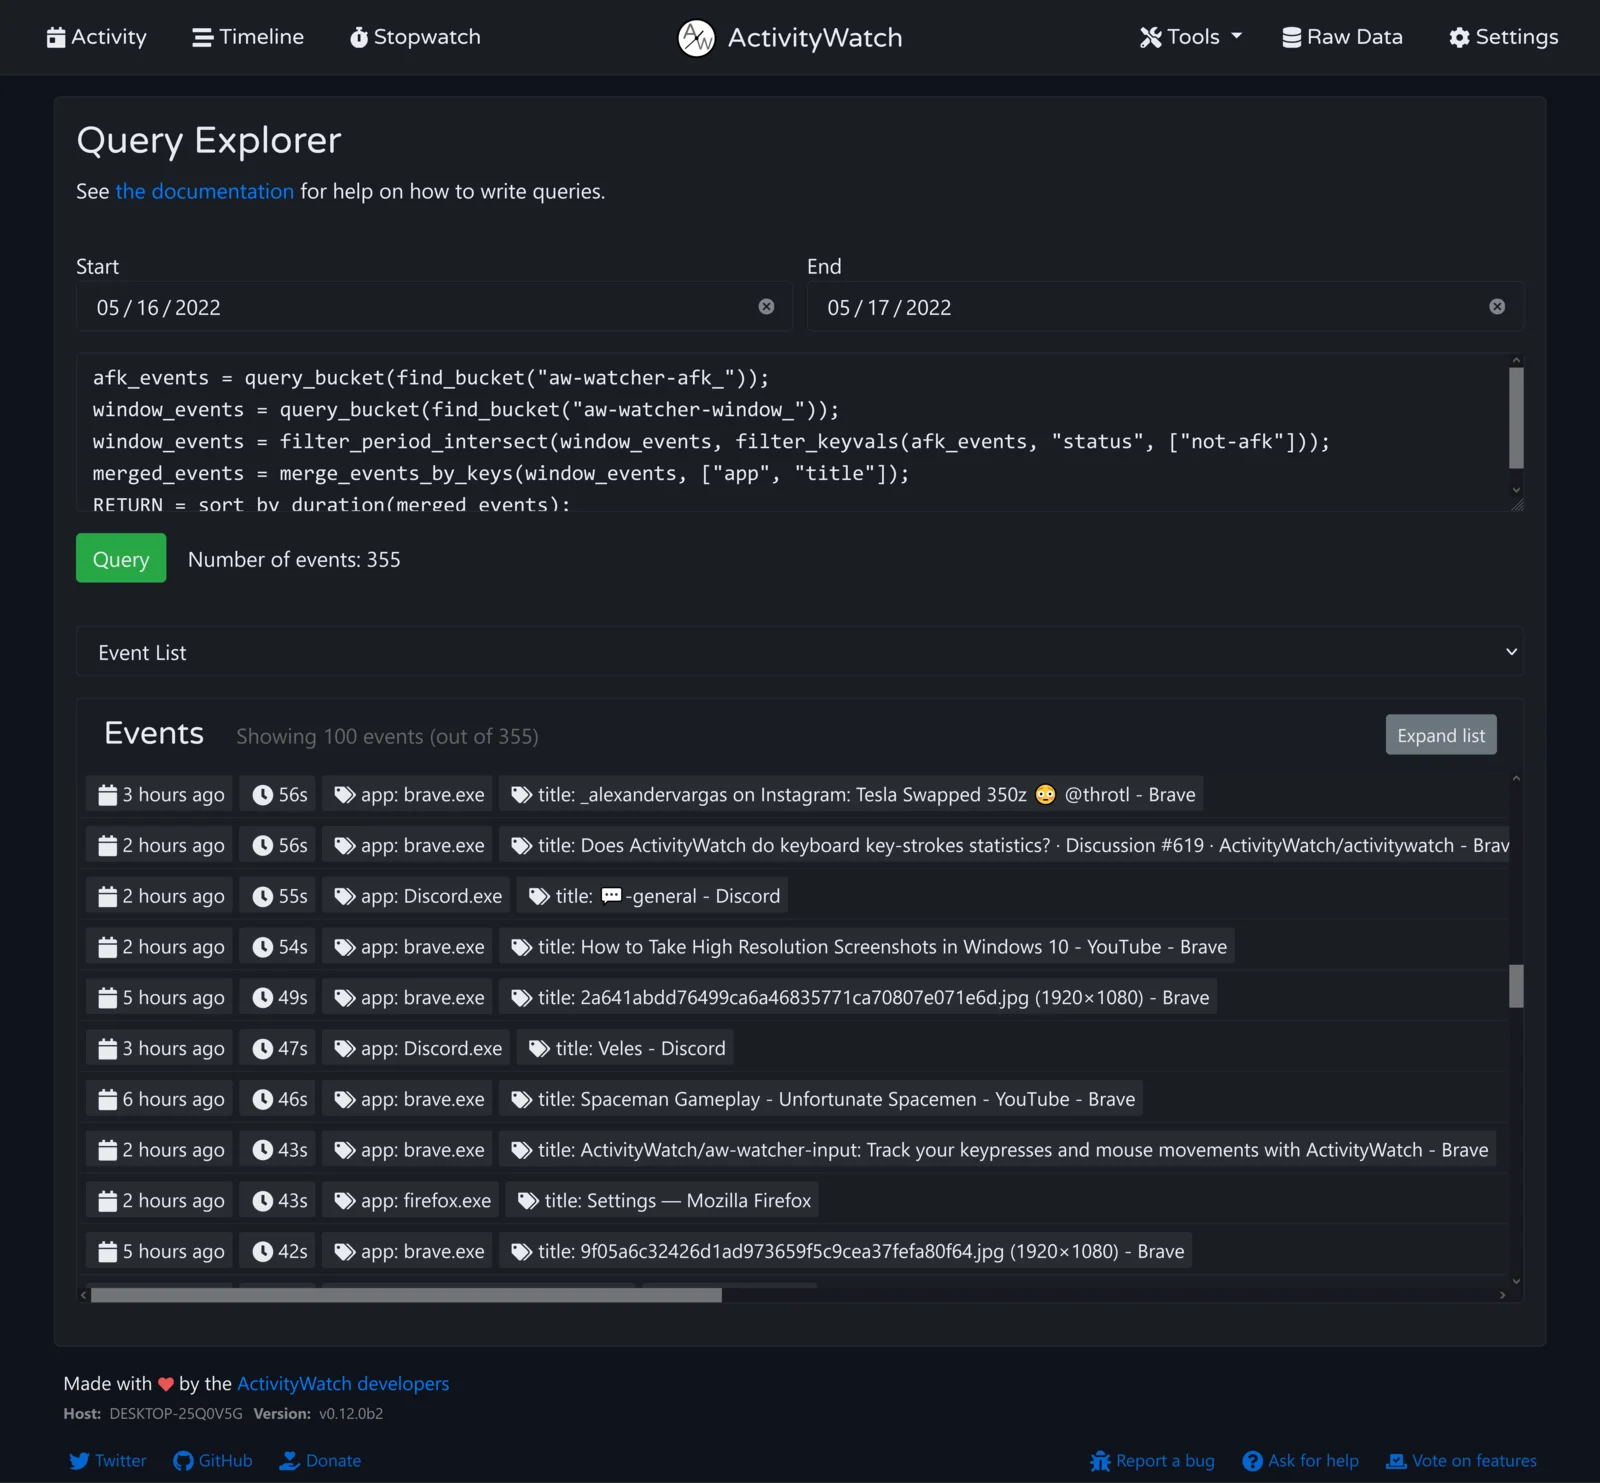Viewport: 1600px width, 1483px height.
Task: Click the app: Discord.exe tag on Veles row
Action: tap(416, 1049)
